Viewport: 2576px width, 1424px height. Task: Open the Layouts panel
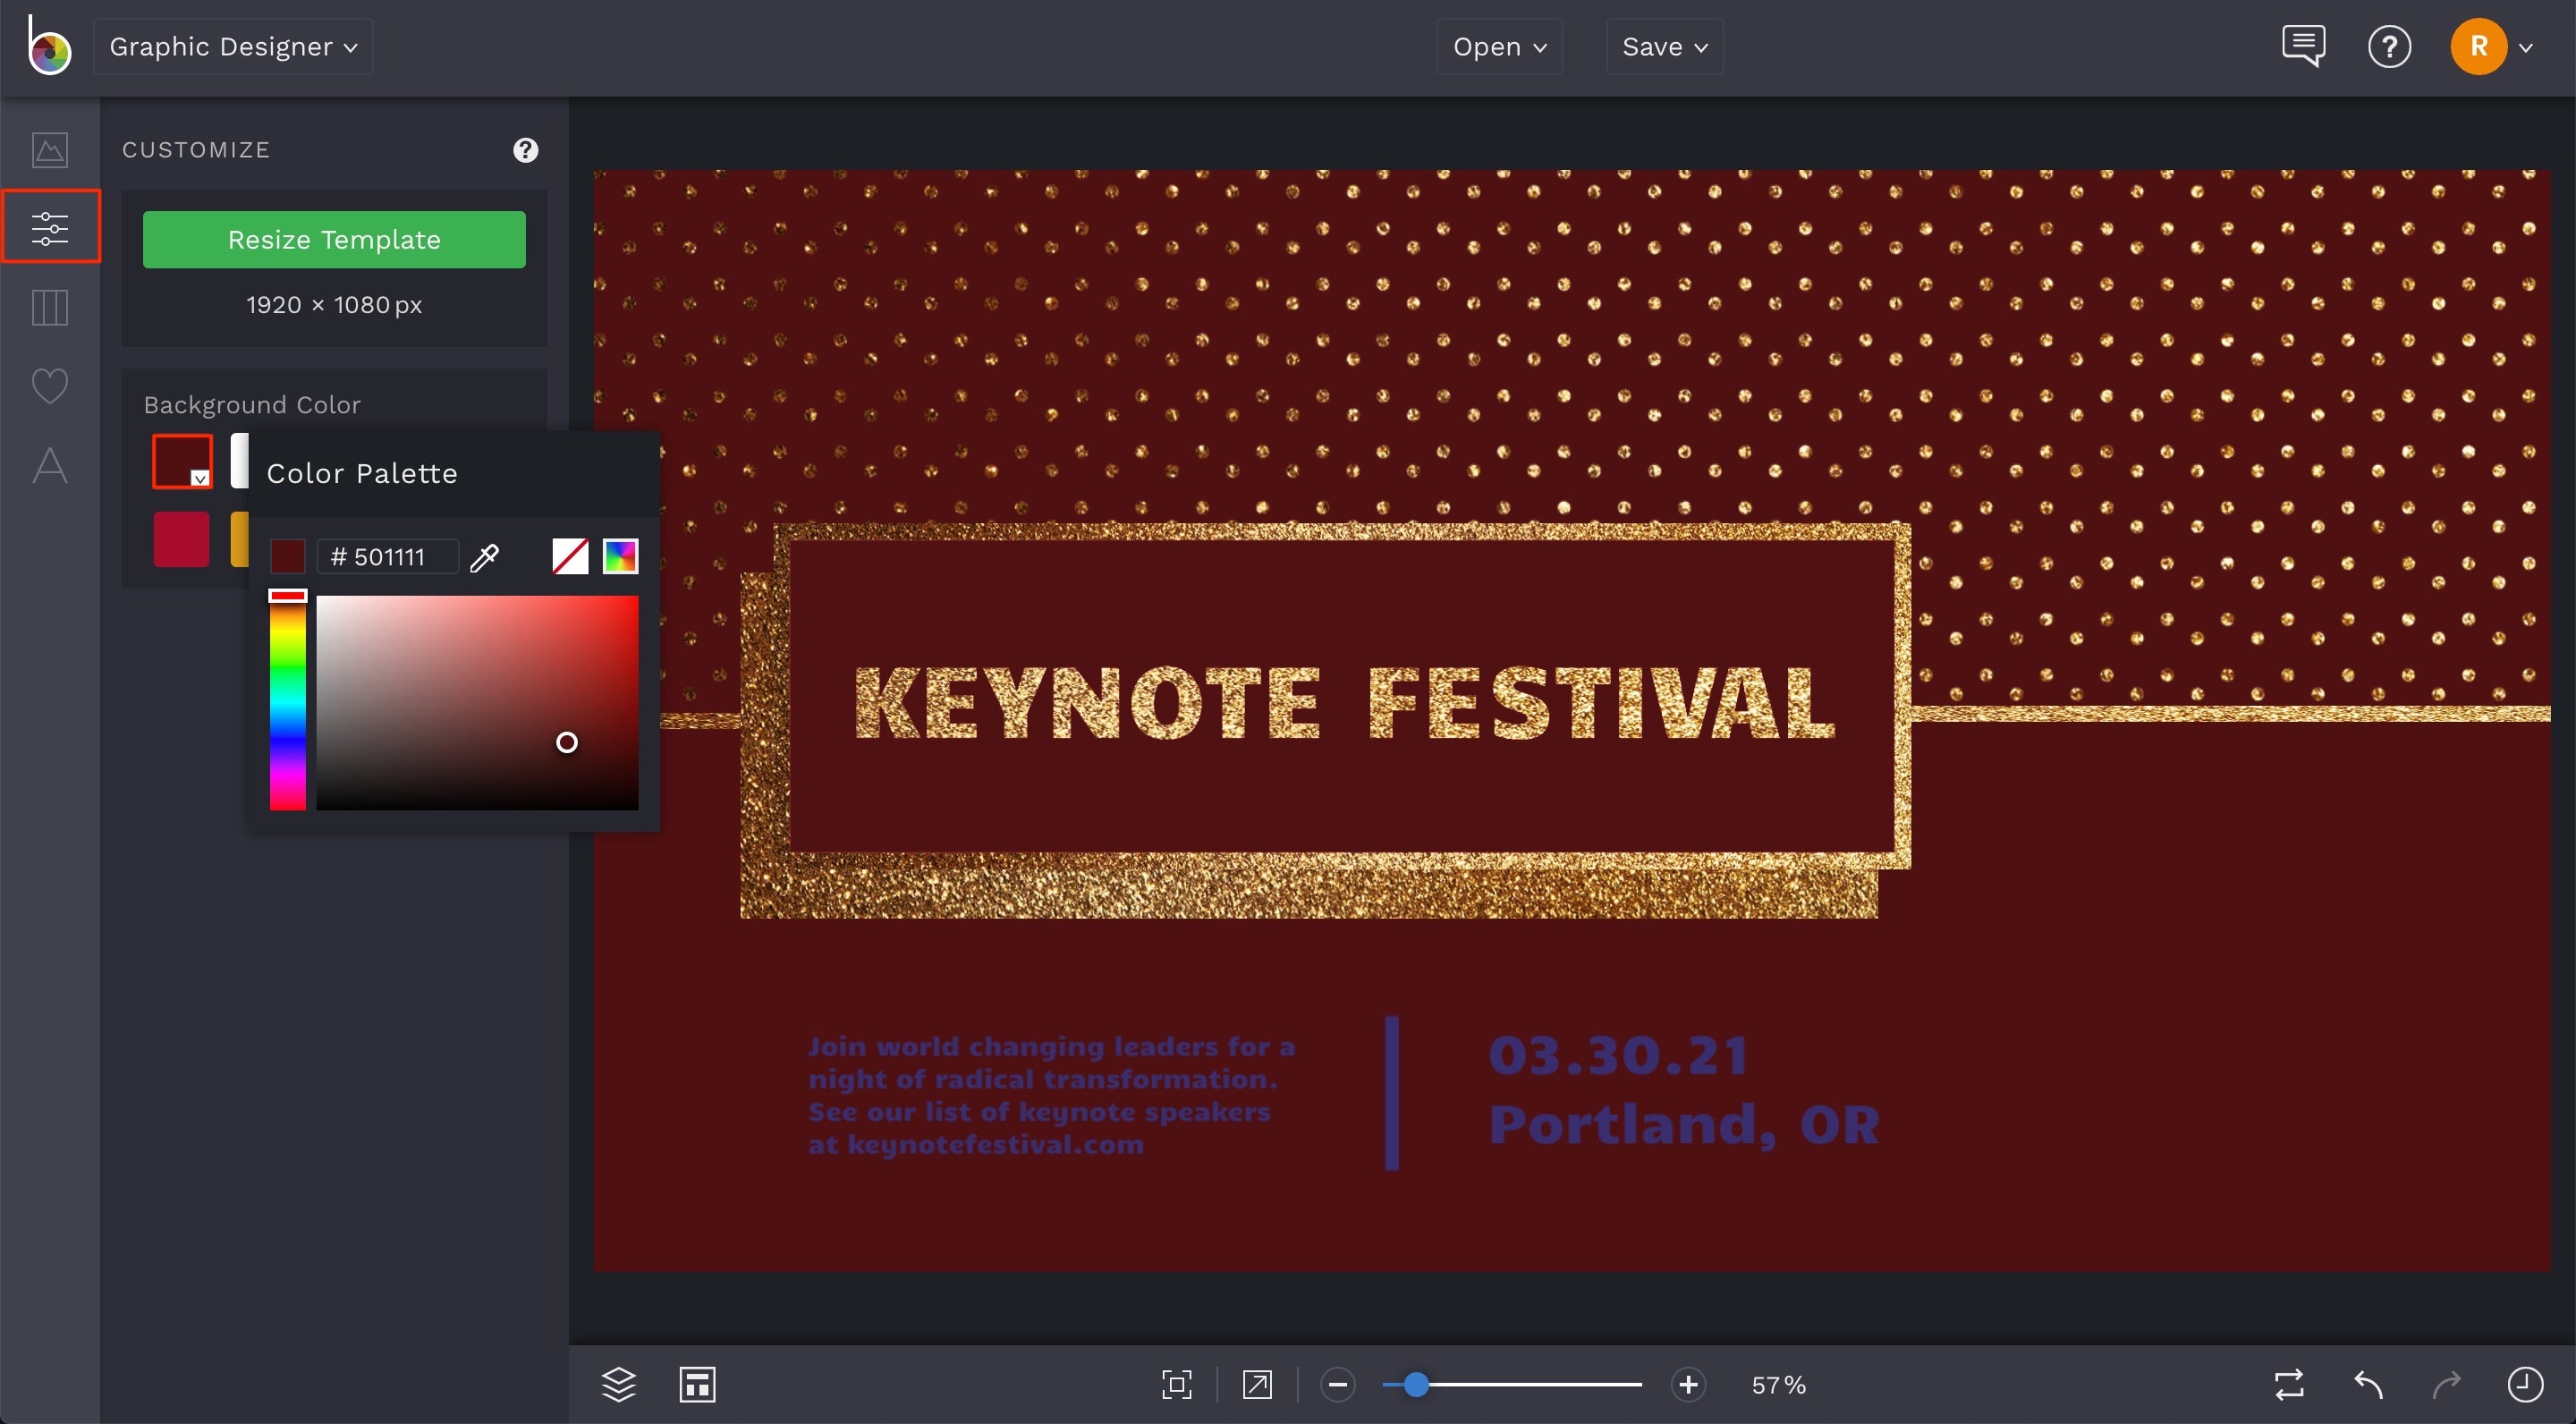coord(50,307)
